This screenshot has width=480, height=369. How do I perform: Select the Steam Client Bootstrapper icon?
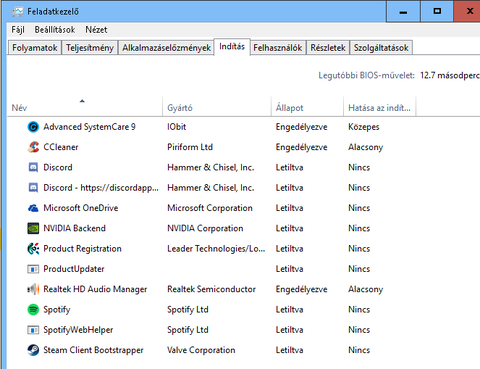pos(33,350)
